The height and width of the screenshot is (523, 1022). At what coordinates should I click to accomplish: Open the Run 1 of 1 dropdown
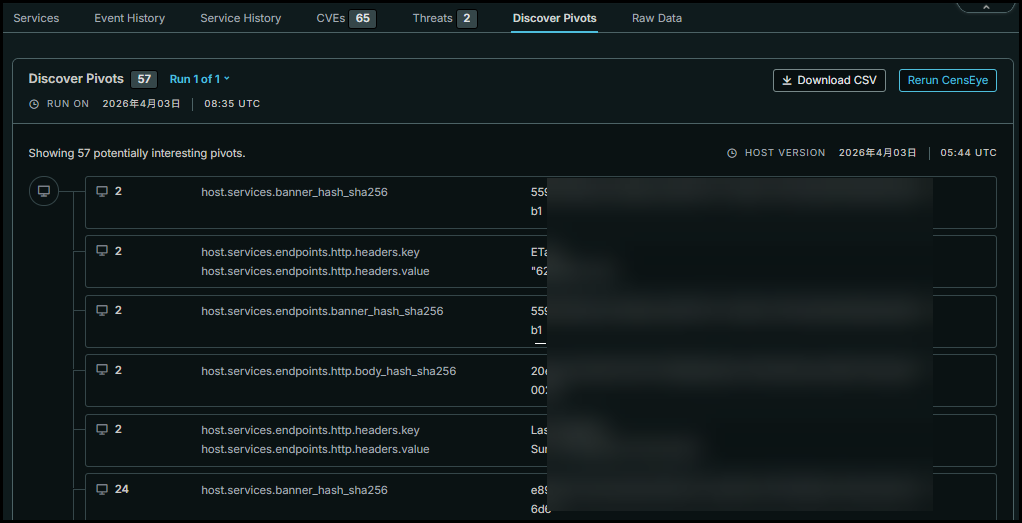pyautogui.click(x=199, y=79)
